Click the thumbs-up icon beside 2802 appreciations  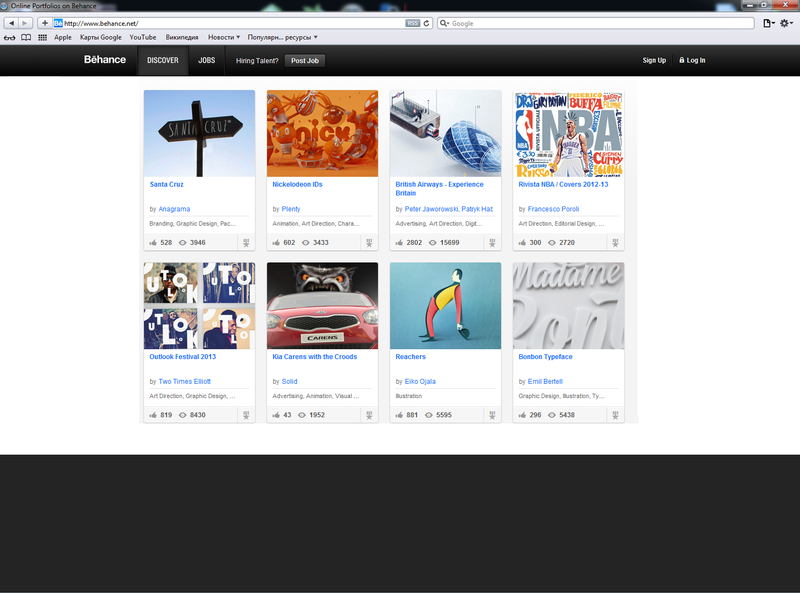coord(399,242)
